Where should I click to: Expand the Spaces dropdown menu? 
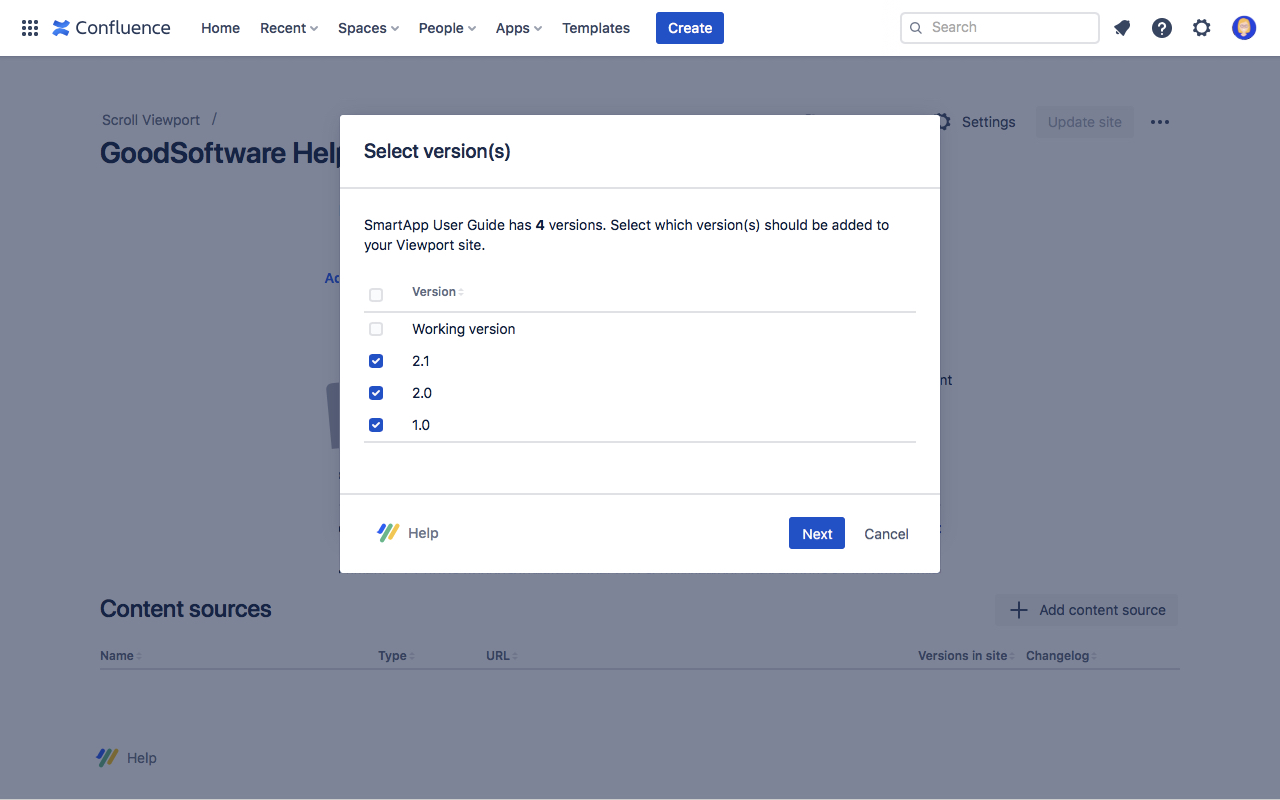[368, 28]
